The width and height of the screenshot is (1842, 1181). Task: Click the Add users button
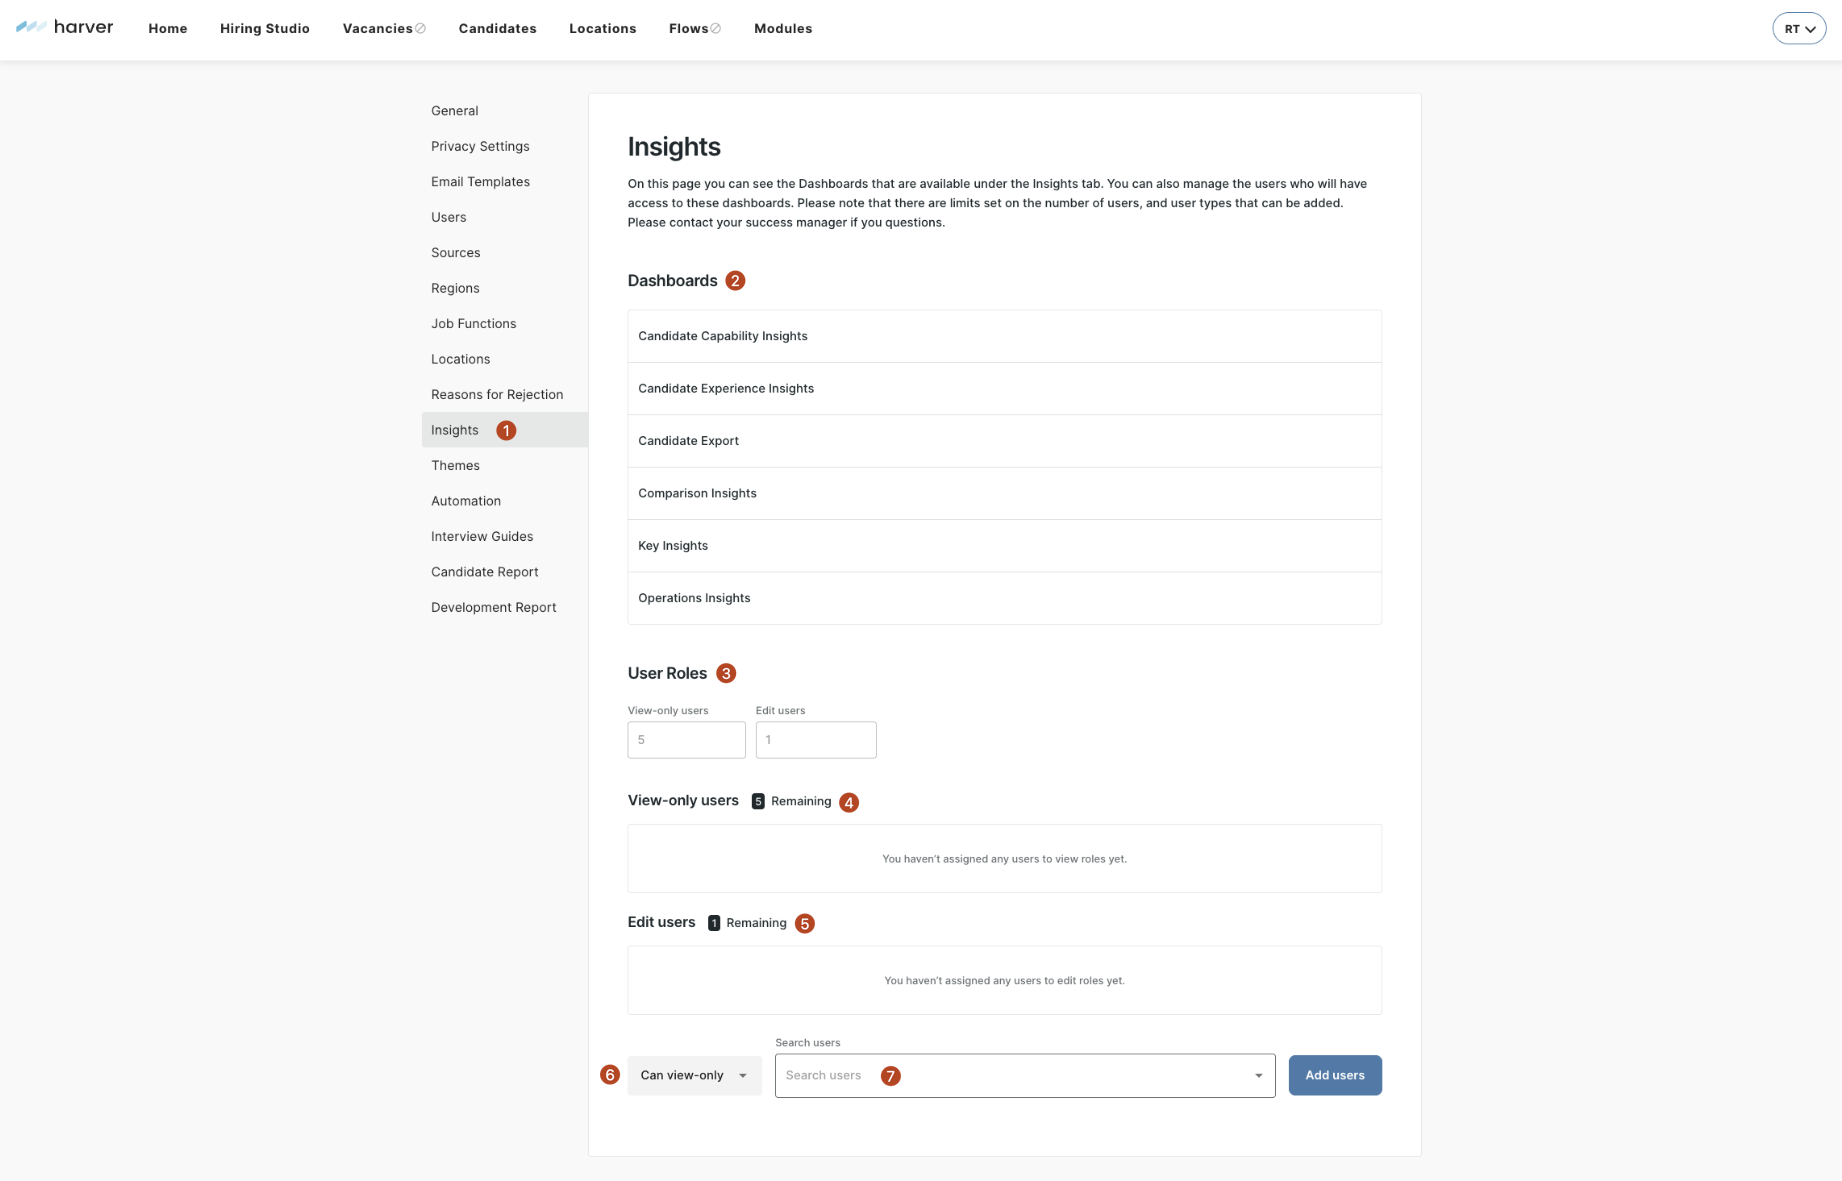[1334, 1075]
